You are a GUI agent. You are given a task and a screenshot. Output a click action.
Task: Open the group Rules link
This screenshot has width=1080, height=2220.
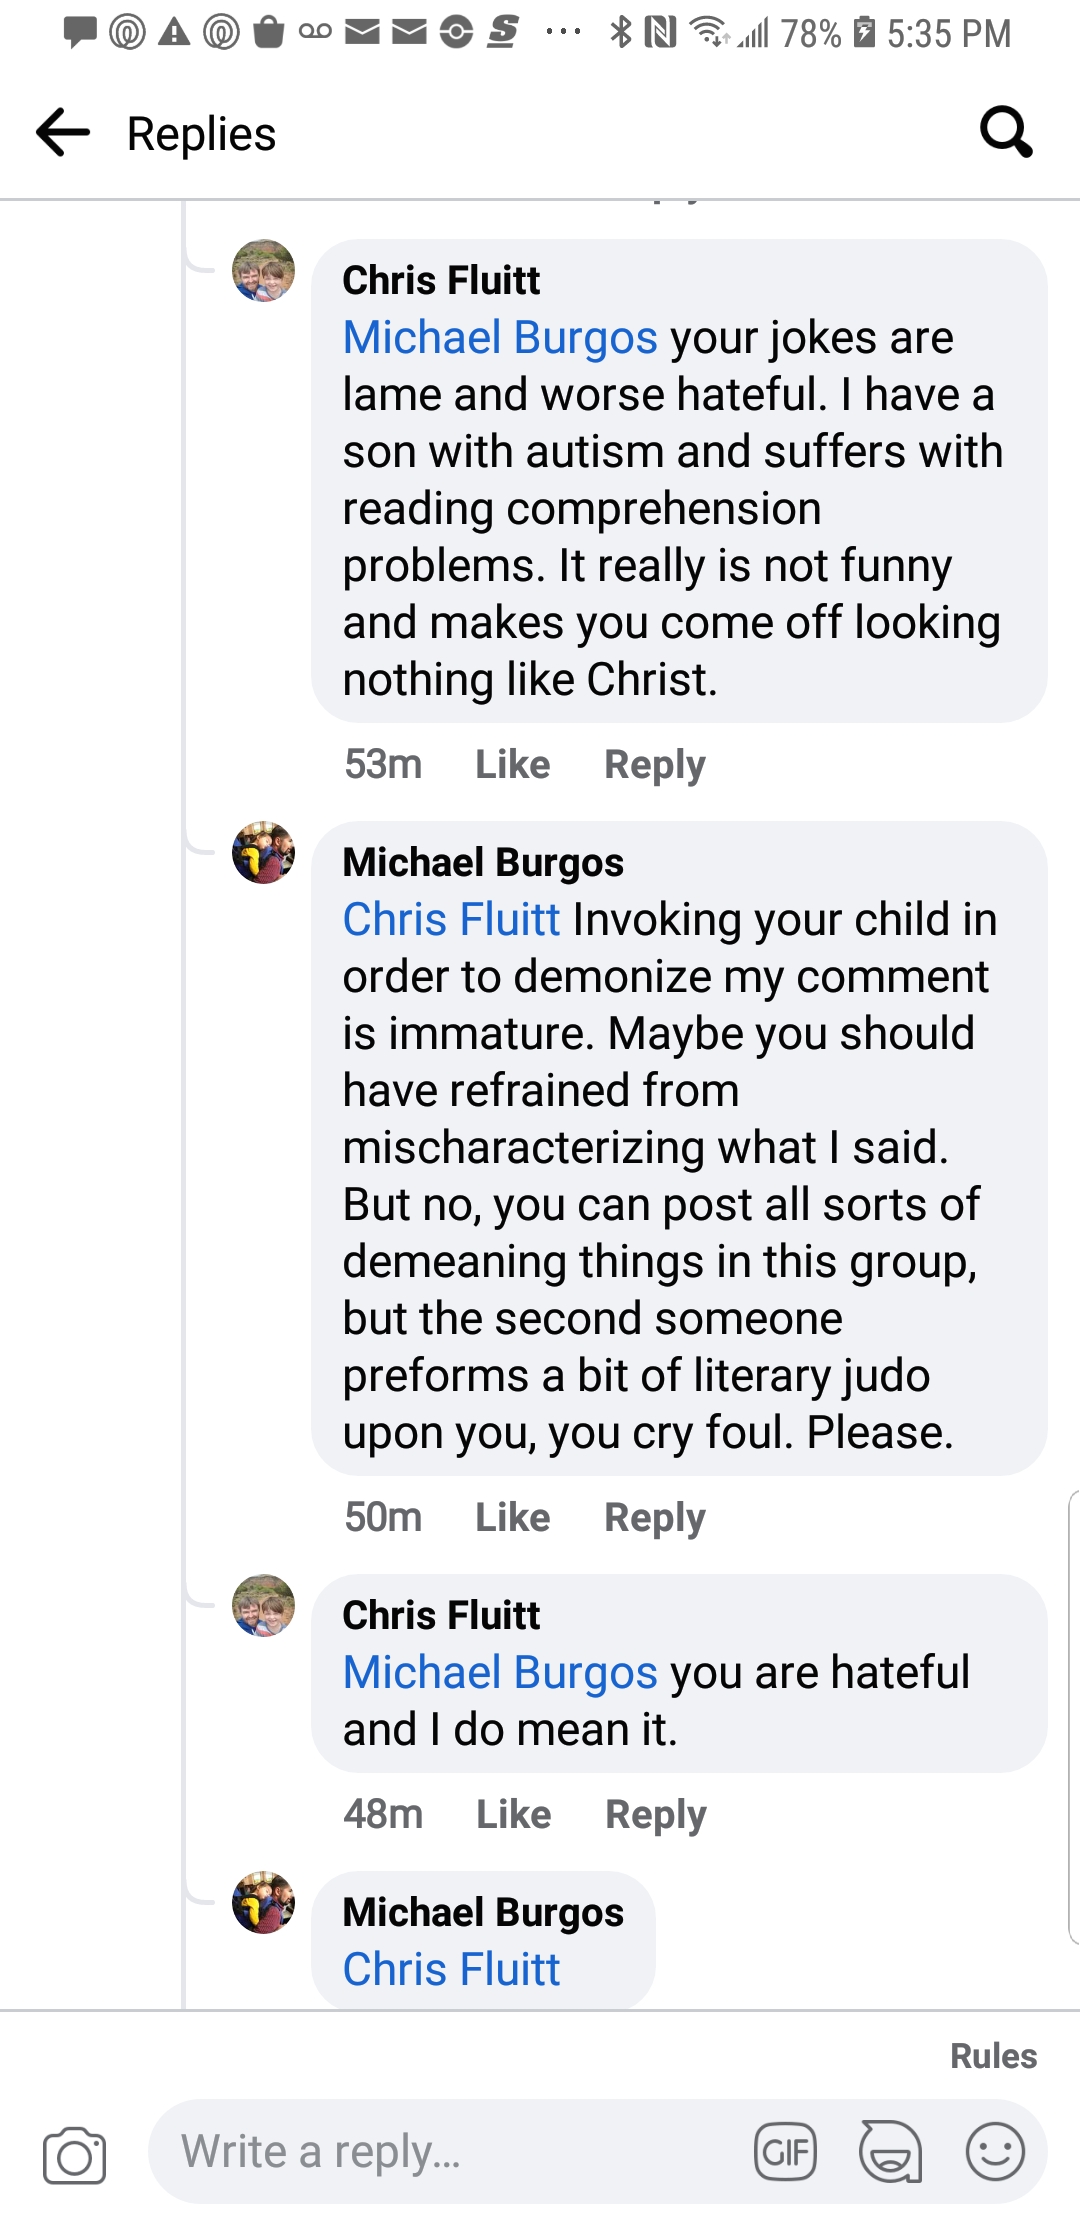point(993,2056)
